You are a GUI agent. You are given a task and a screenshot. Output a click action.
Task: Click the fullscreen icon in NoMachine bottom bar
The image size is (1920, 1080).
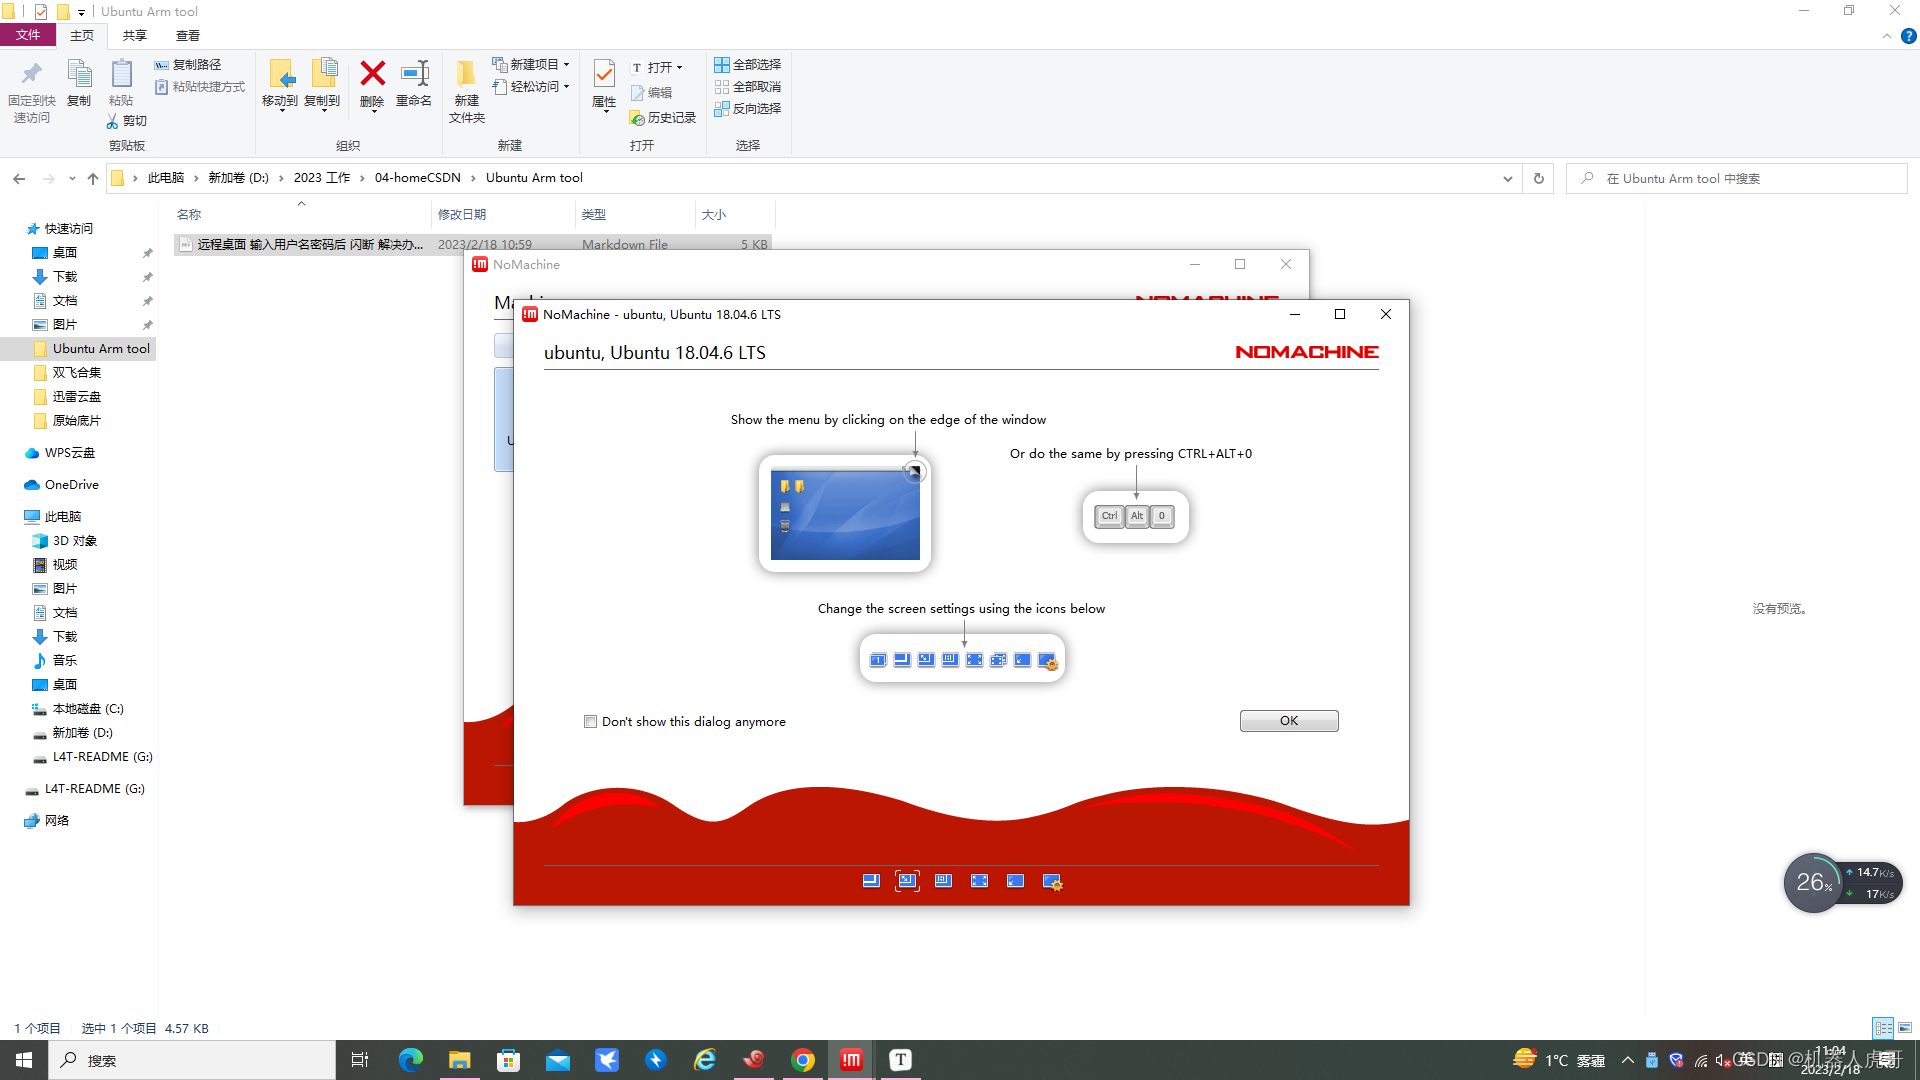(979, 881)
